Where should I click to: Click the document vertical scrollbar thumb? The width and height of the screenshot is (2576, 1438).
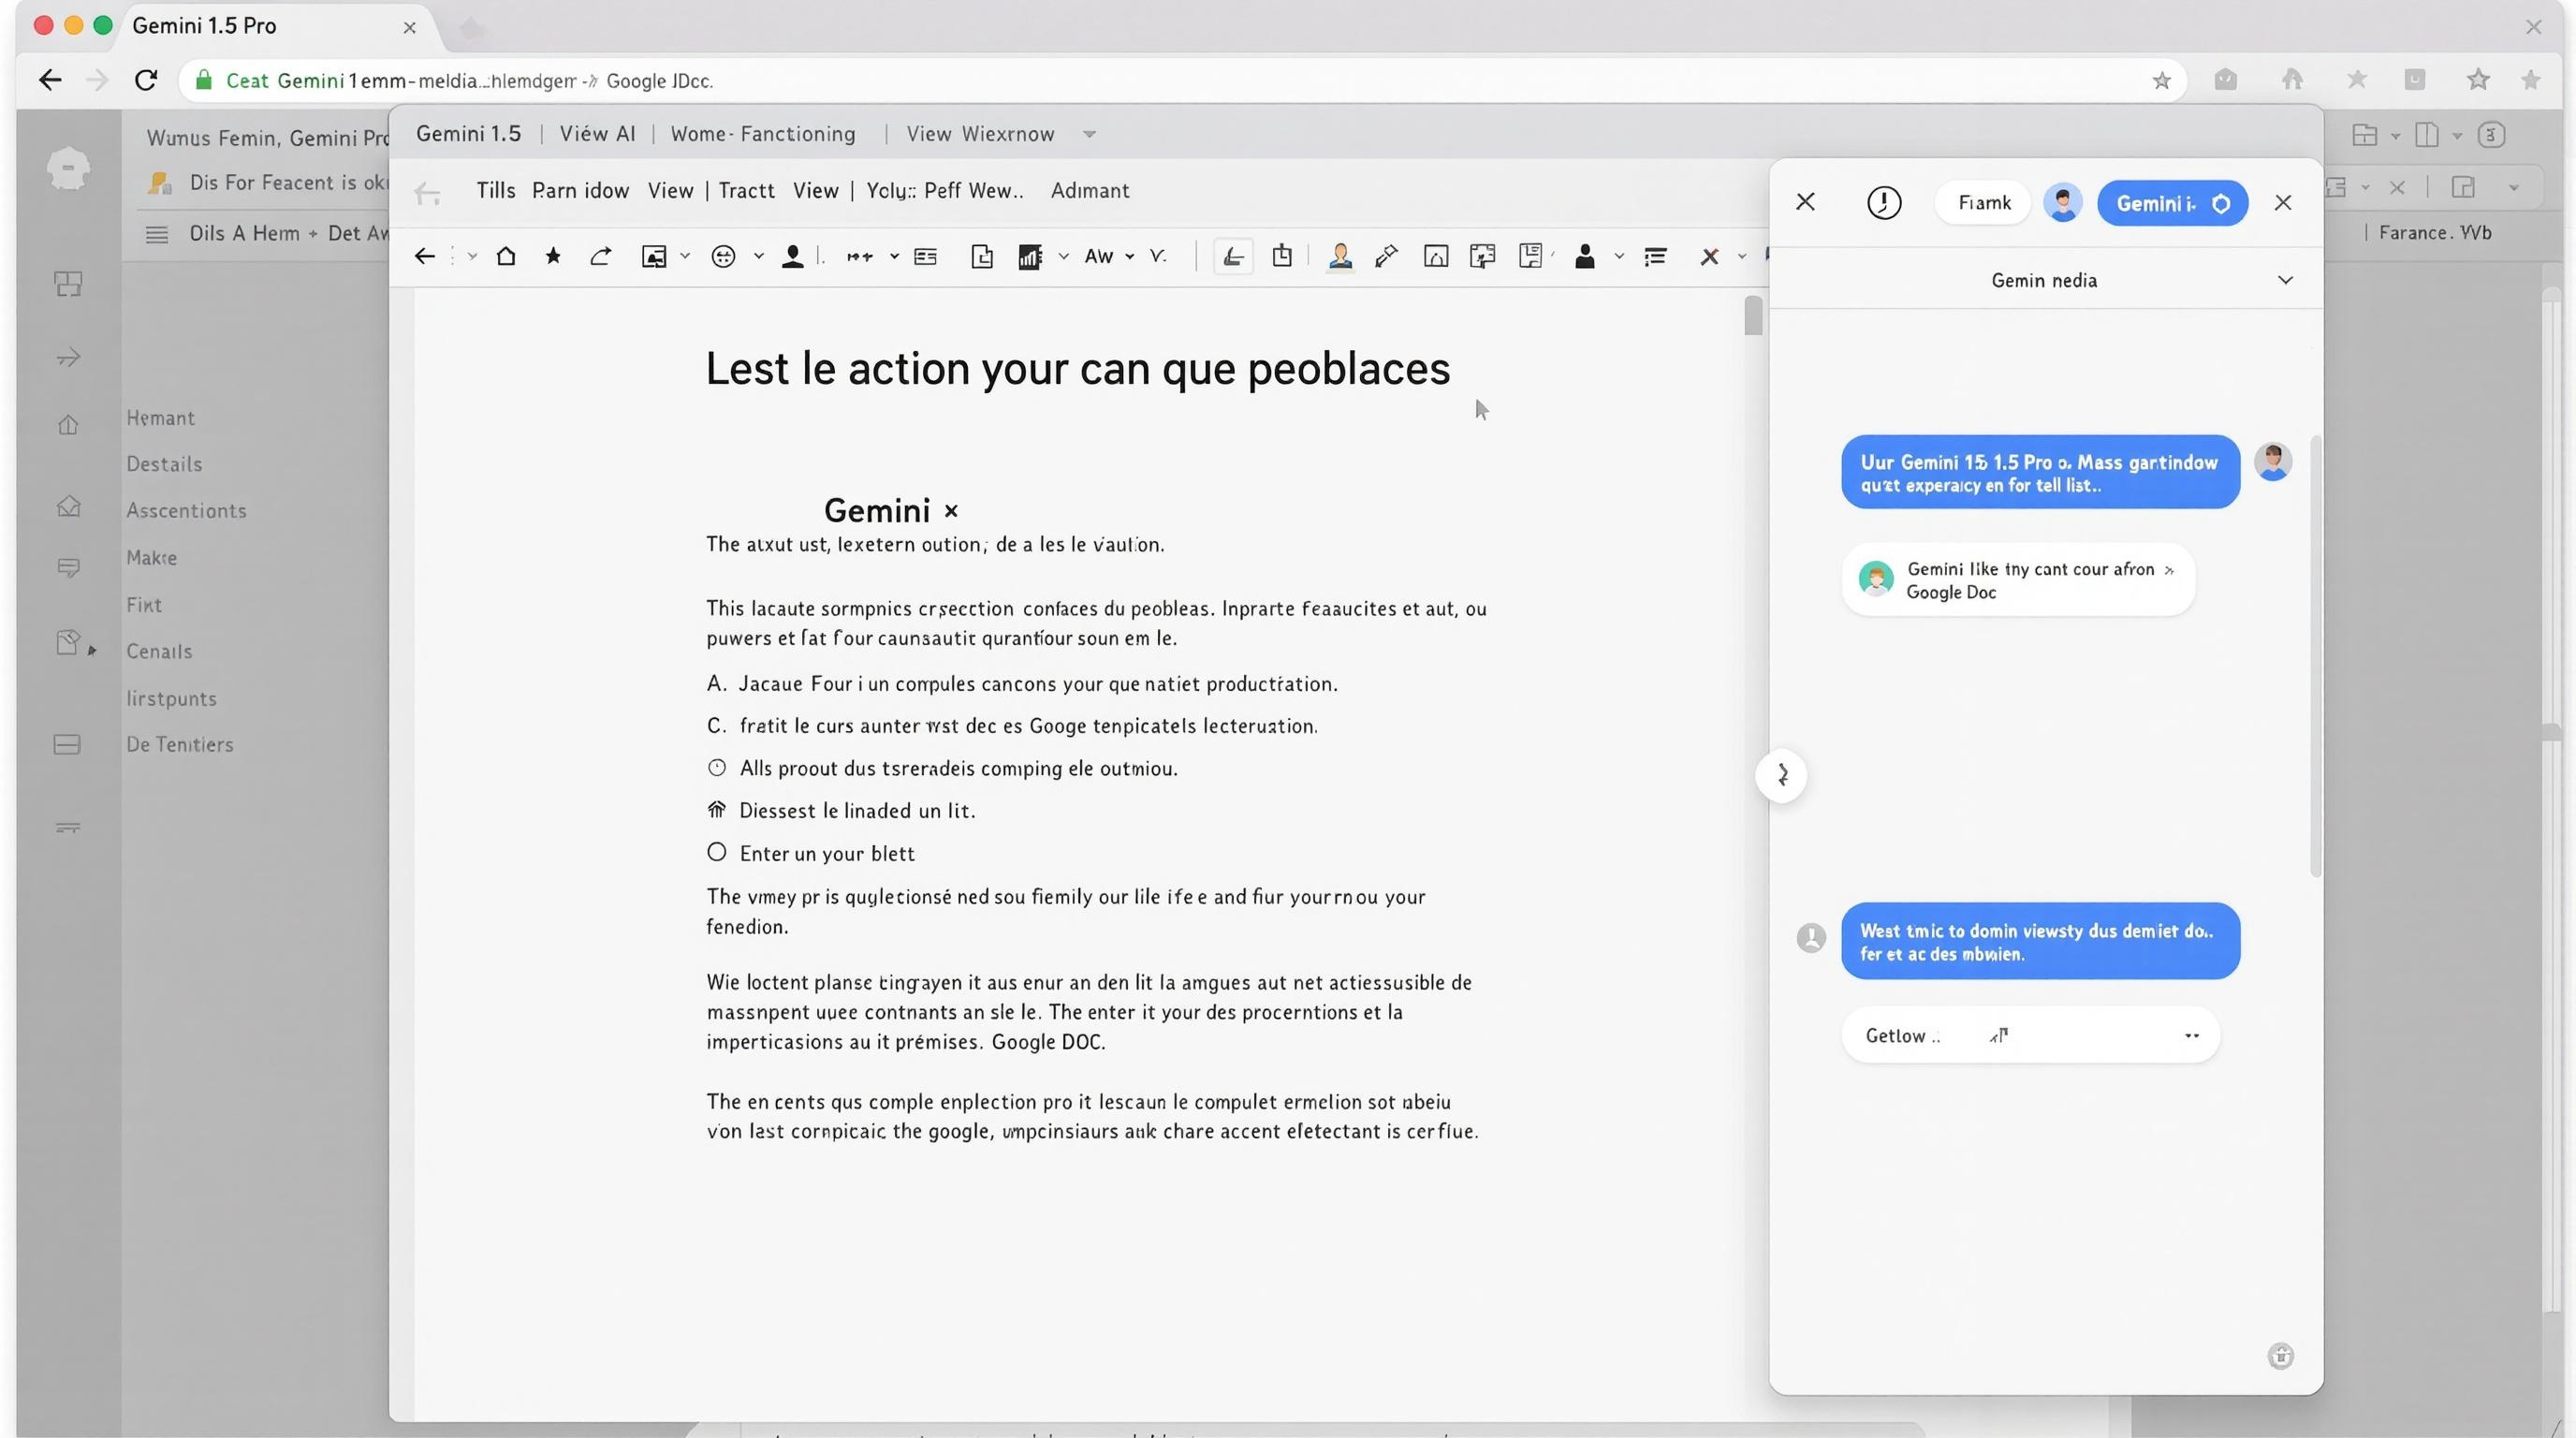pos(1753,316)
